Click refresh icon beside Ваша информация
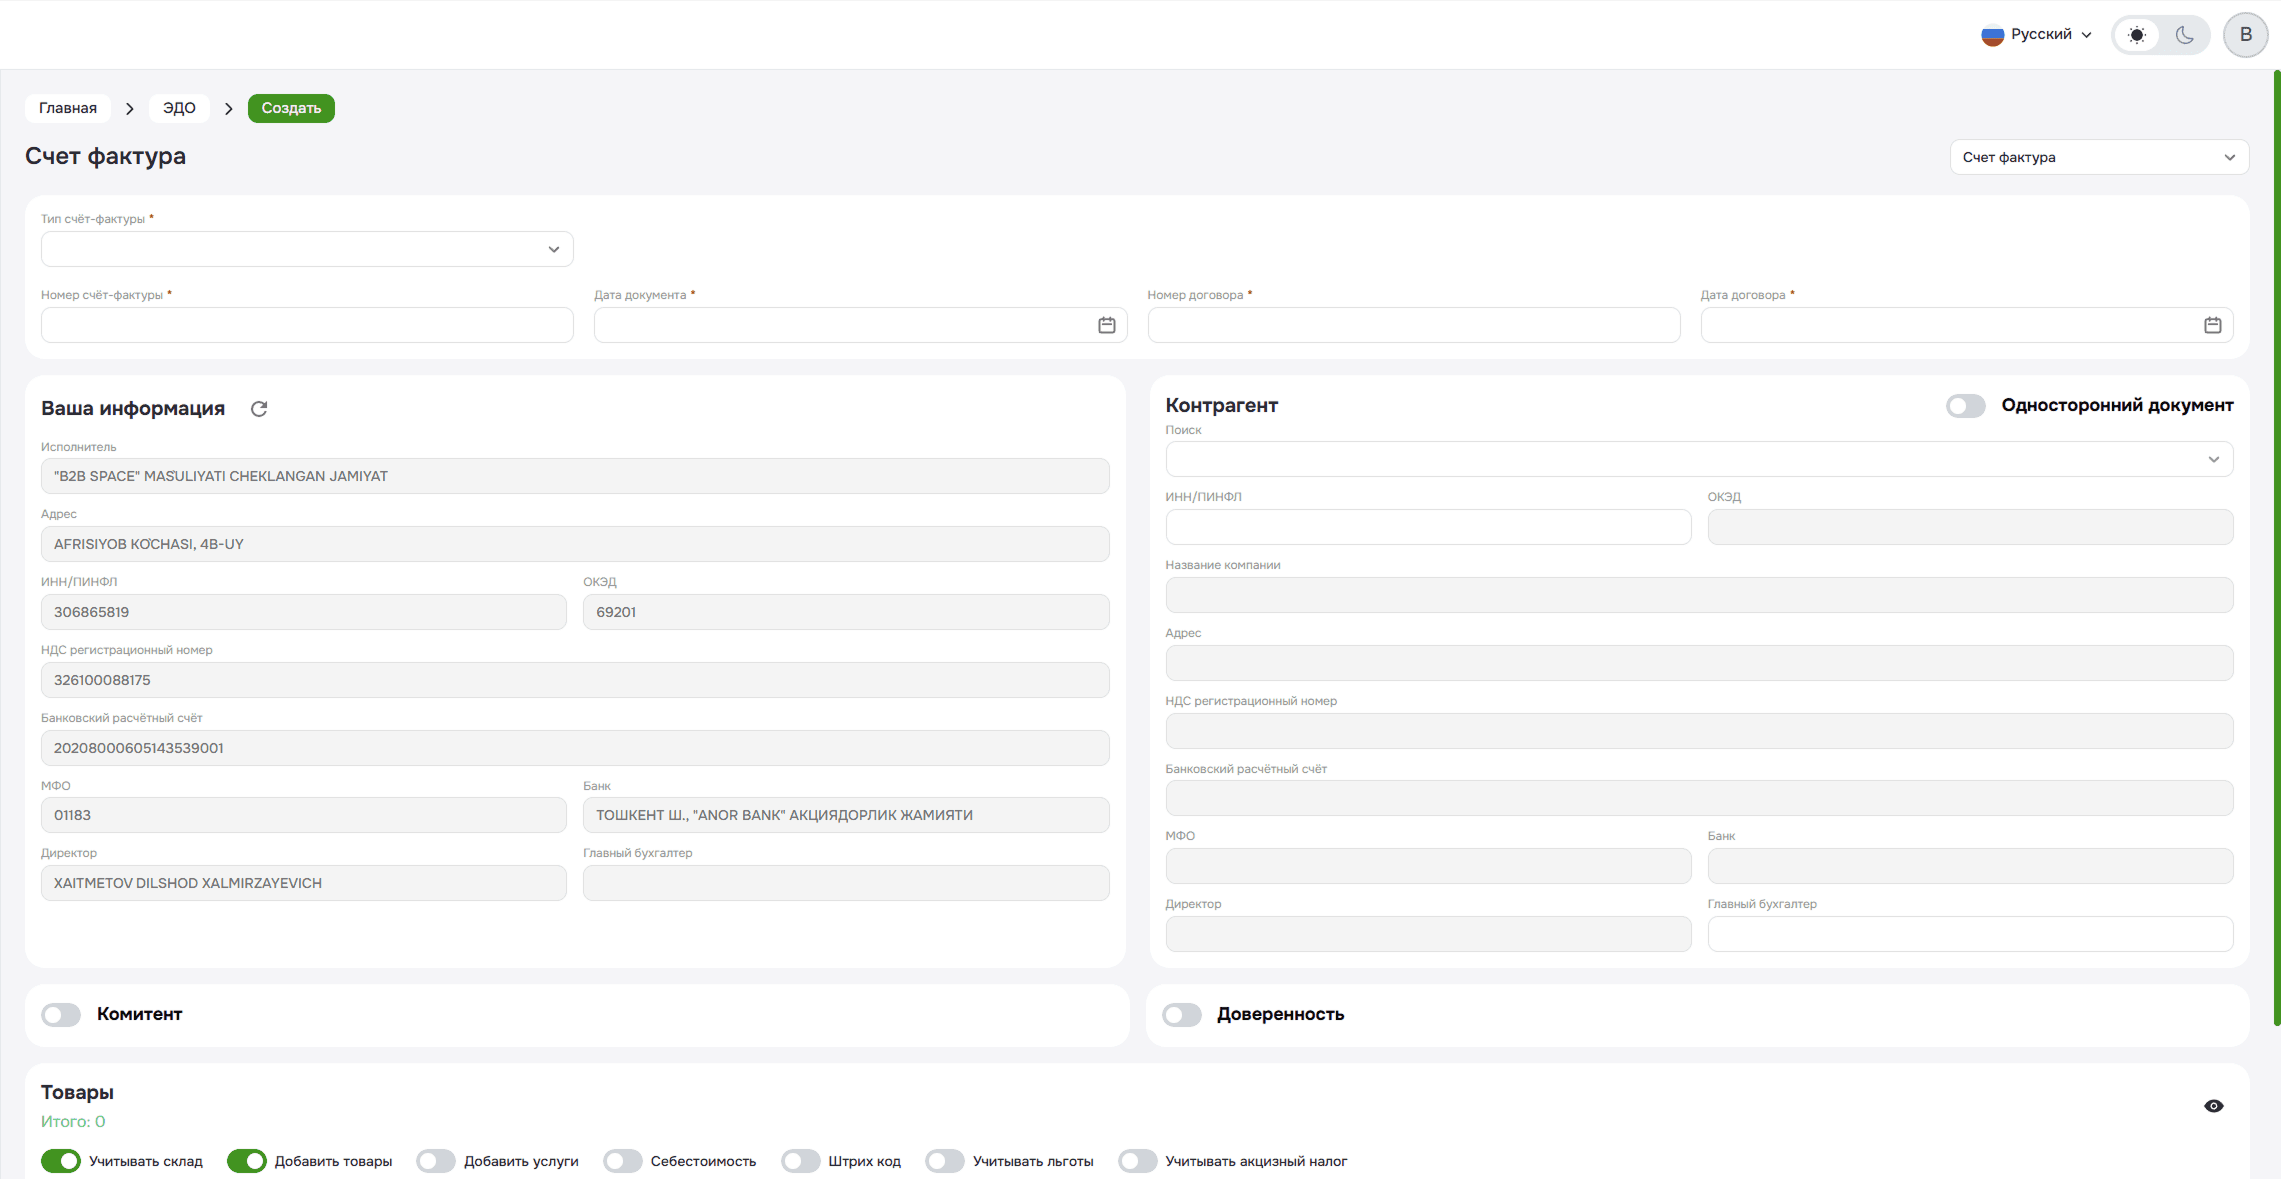This screenshot has width=2281, height=1179. (259, 409)
